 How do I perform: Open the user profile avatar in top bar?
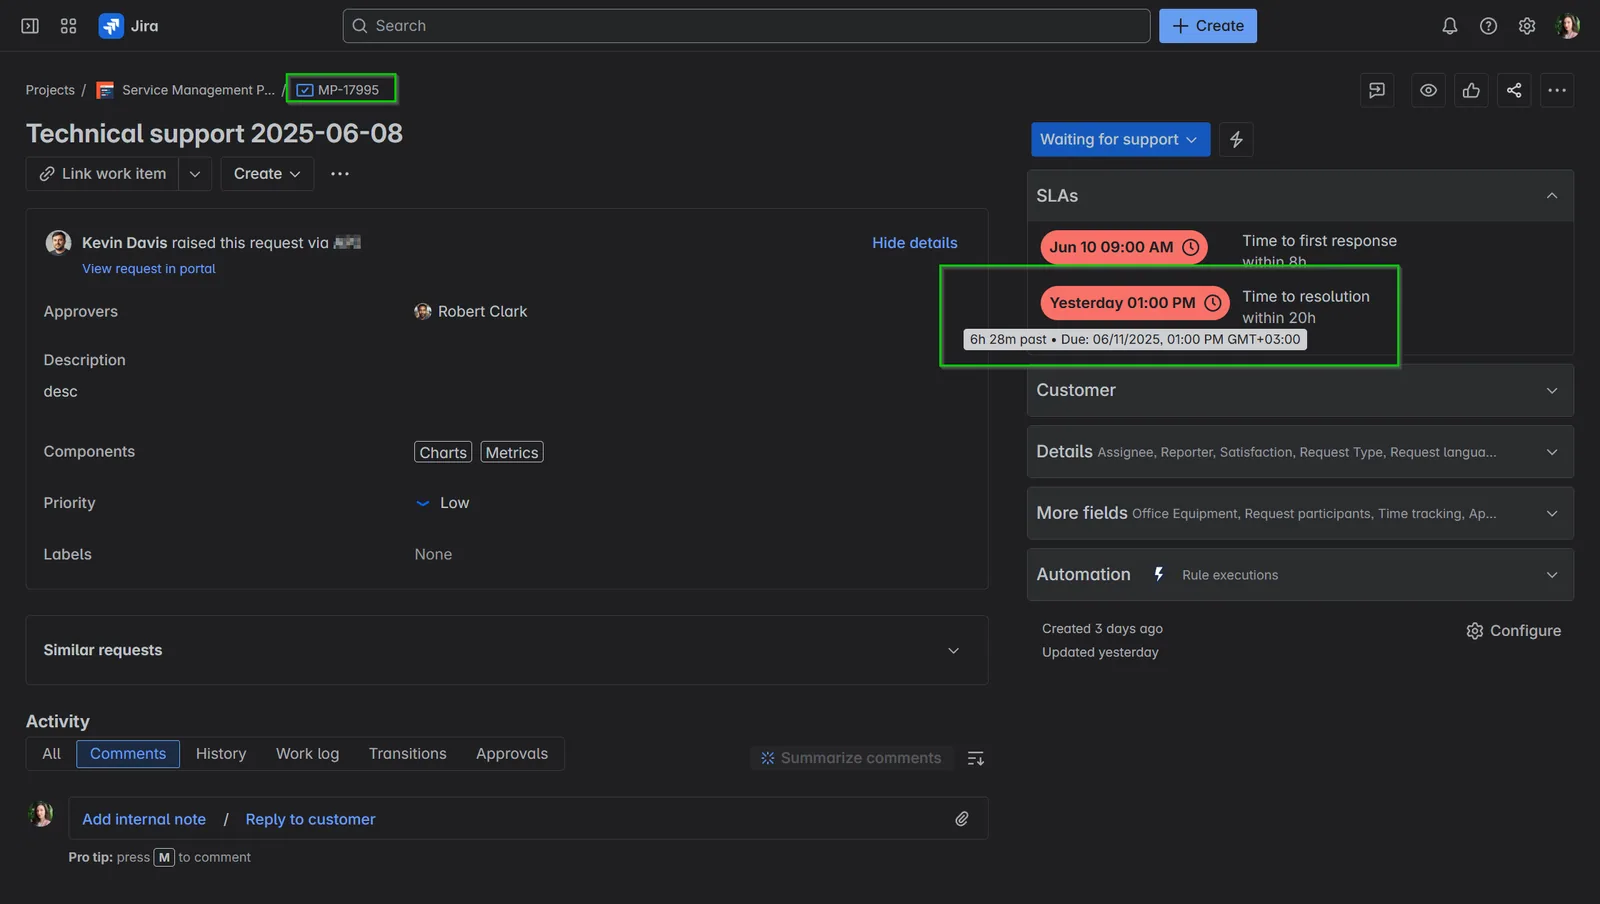click(x=1568, y=26)
